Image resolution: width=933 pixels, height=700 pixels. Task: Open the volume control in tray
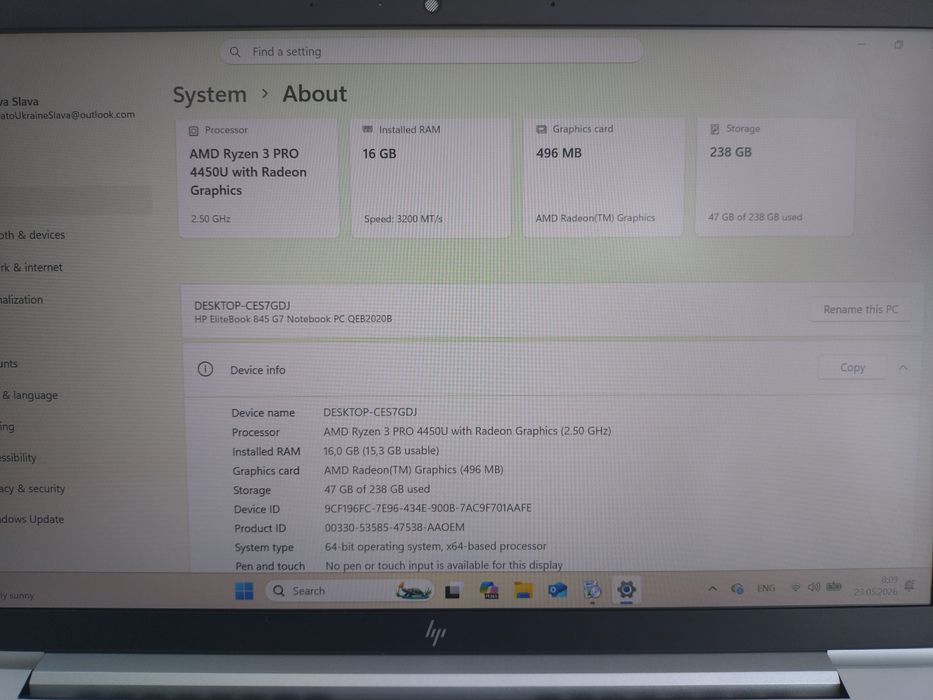(814, 588)
